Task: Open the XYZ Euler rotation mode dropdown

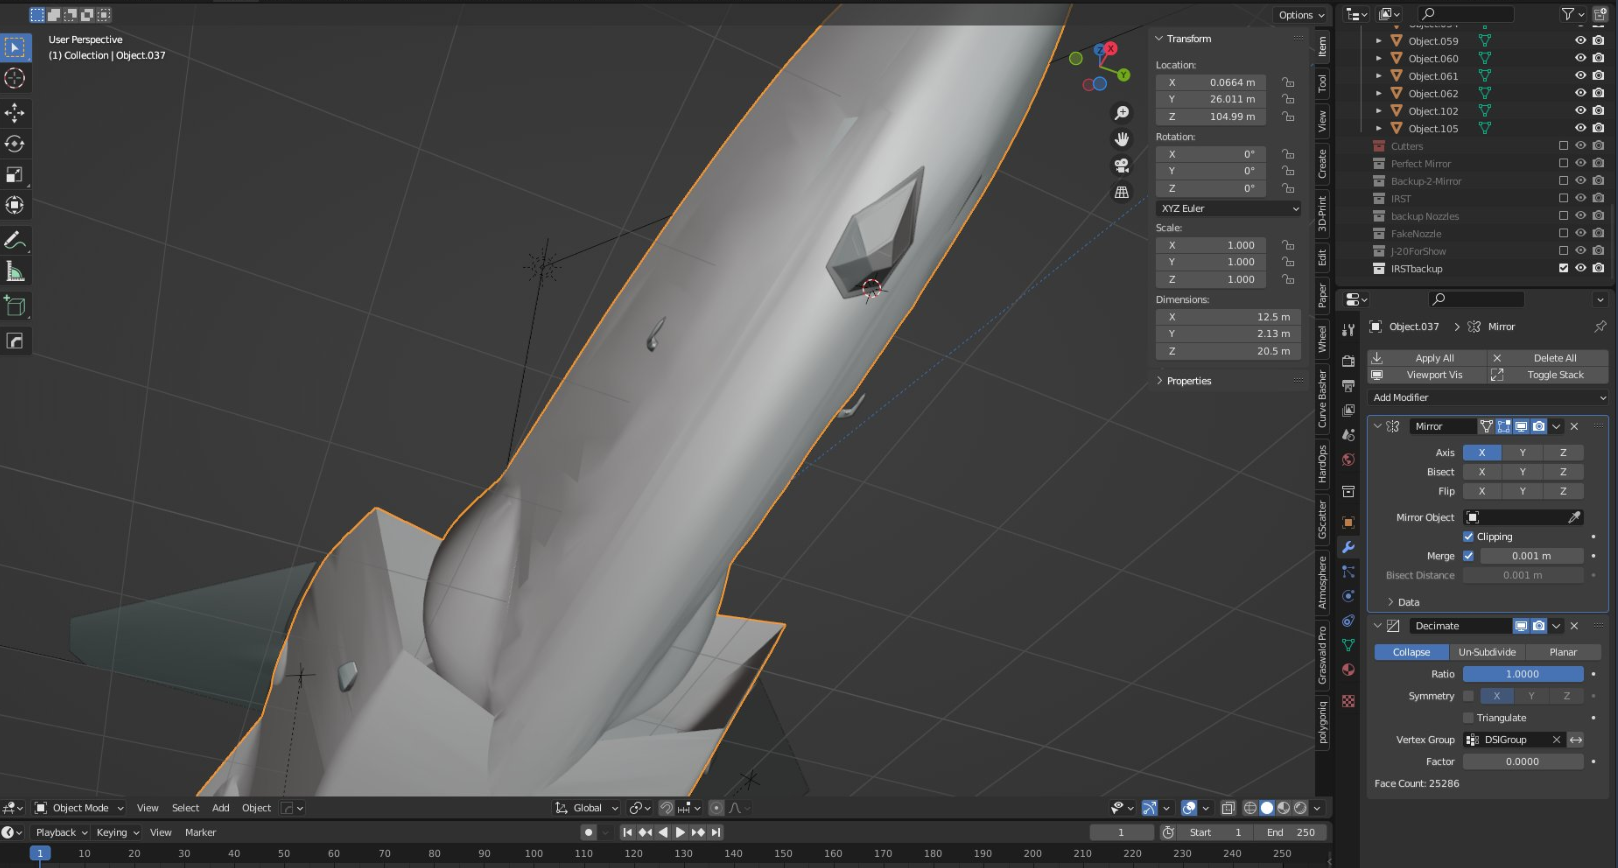Action: (x=1229, y=209)
